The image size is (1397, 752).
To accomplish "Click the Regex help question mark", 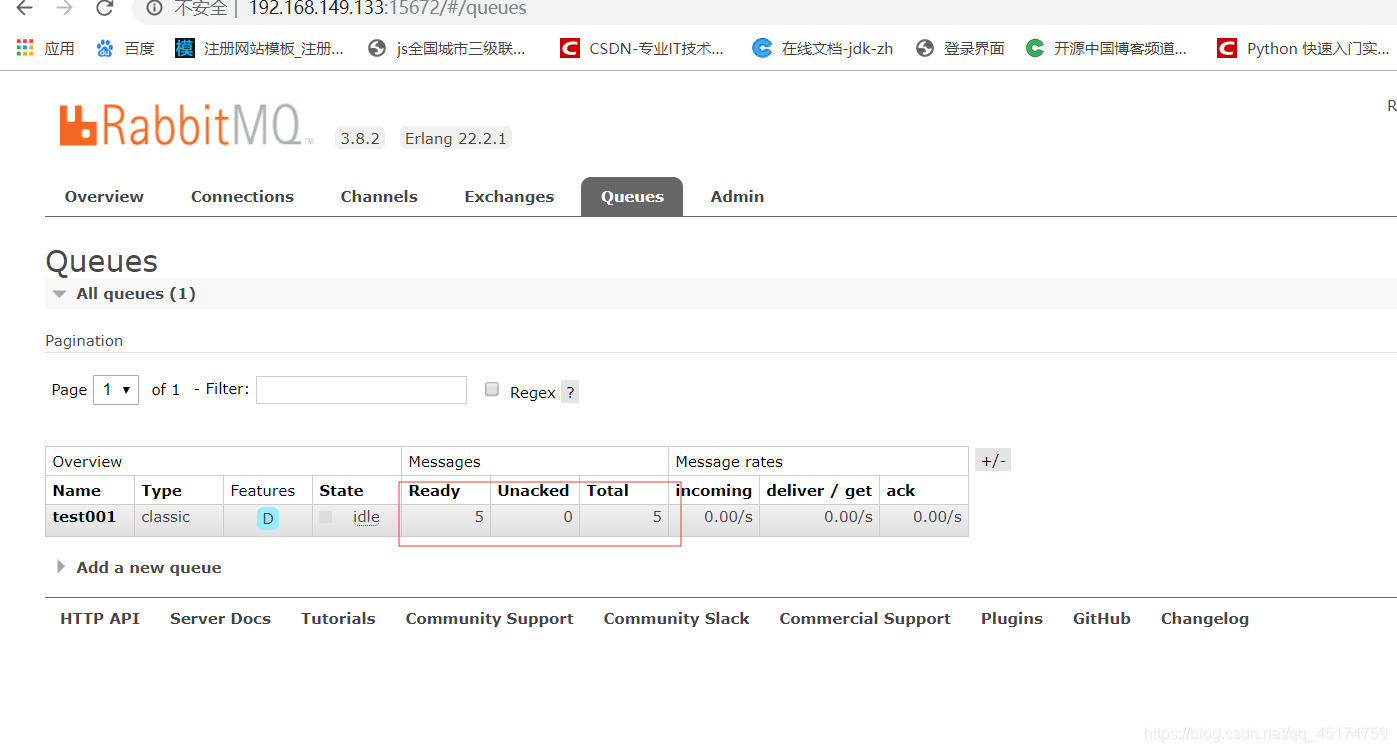I will coord(570,392).
